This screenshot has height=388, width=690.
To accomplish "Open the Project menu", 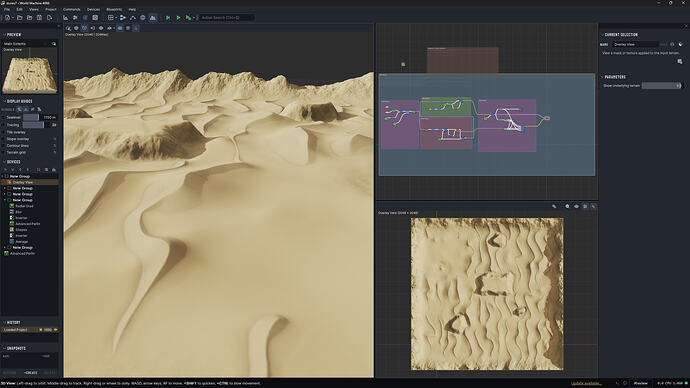I will [51, 9].
